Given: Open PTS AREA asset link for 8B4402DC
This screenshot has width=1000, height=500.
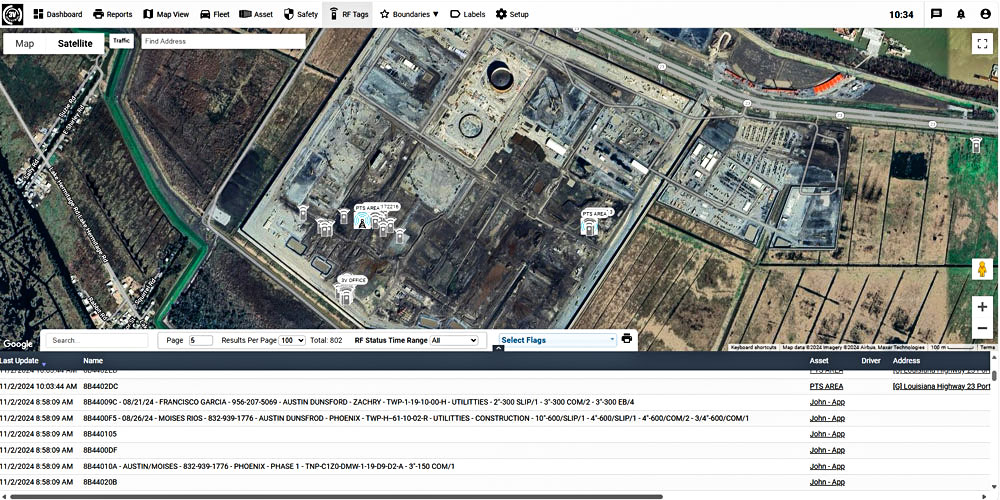Looking at the screenshot, I should (x=827, y=386).
